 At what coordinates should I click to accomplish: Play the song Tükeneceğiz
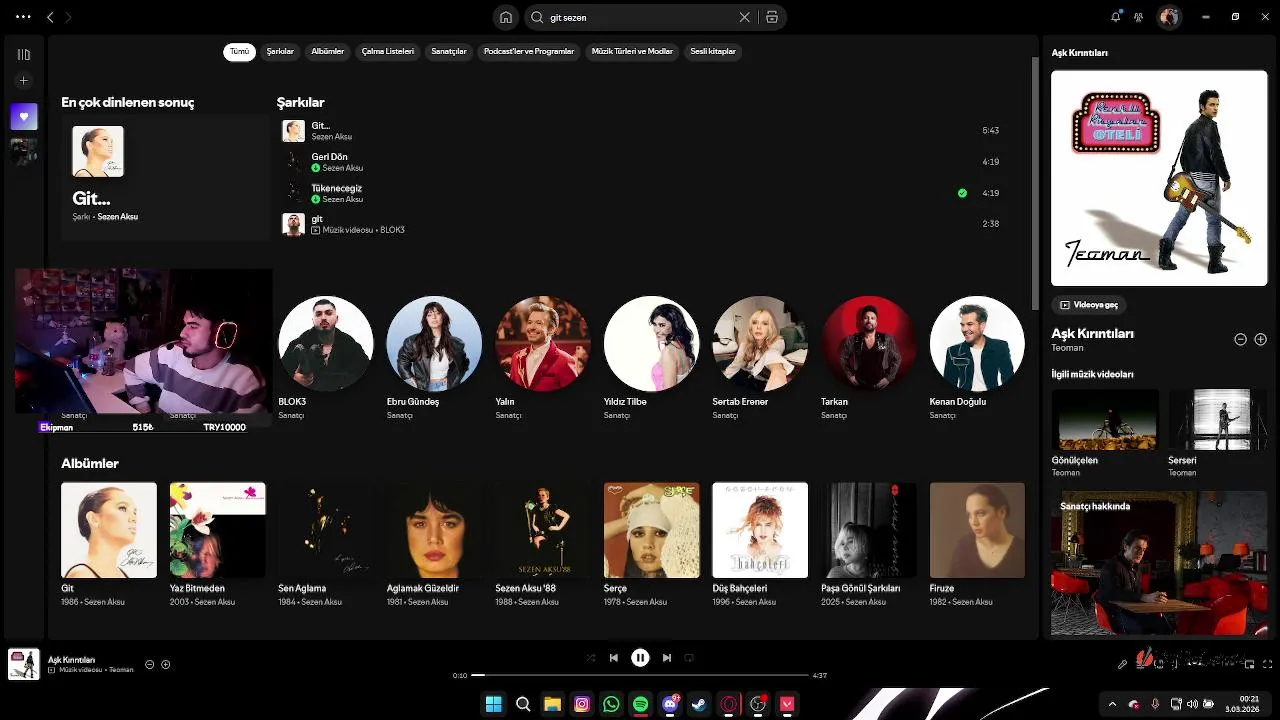[640, 193]
